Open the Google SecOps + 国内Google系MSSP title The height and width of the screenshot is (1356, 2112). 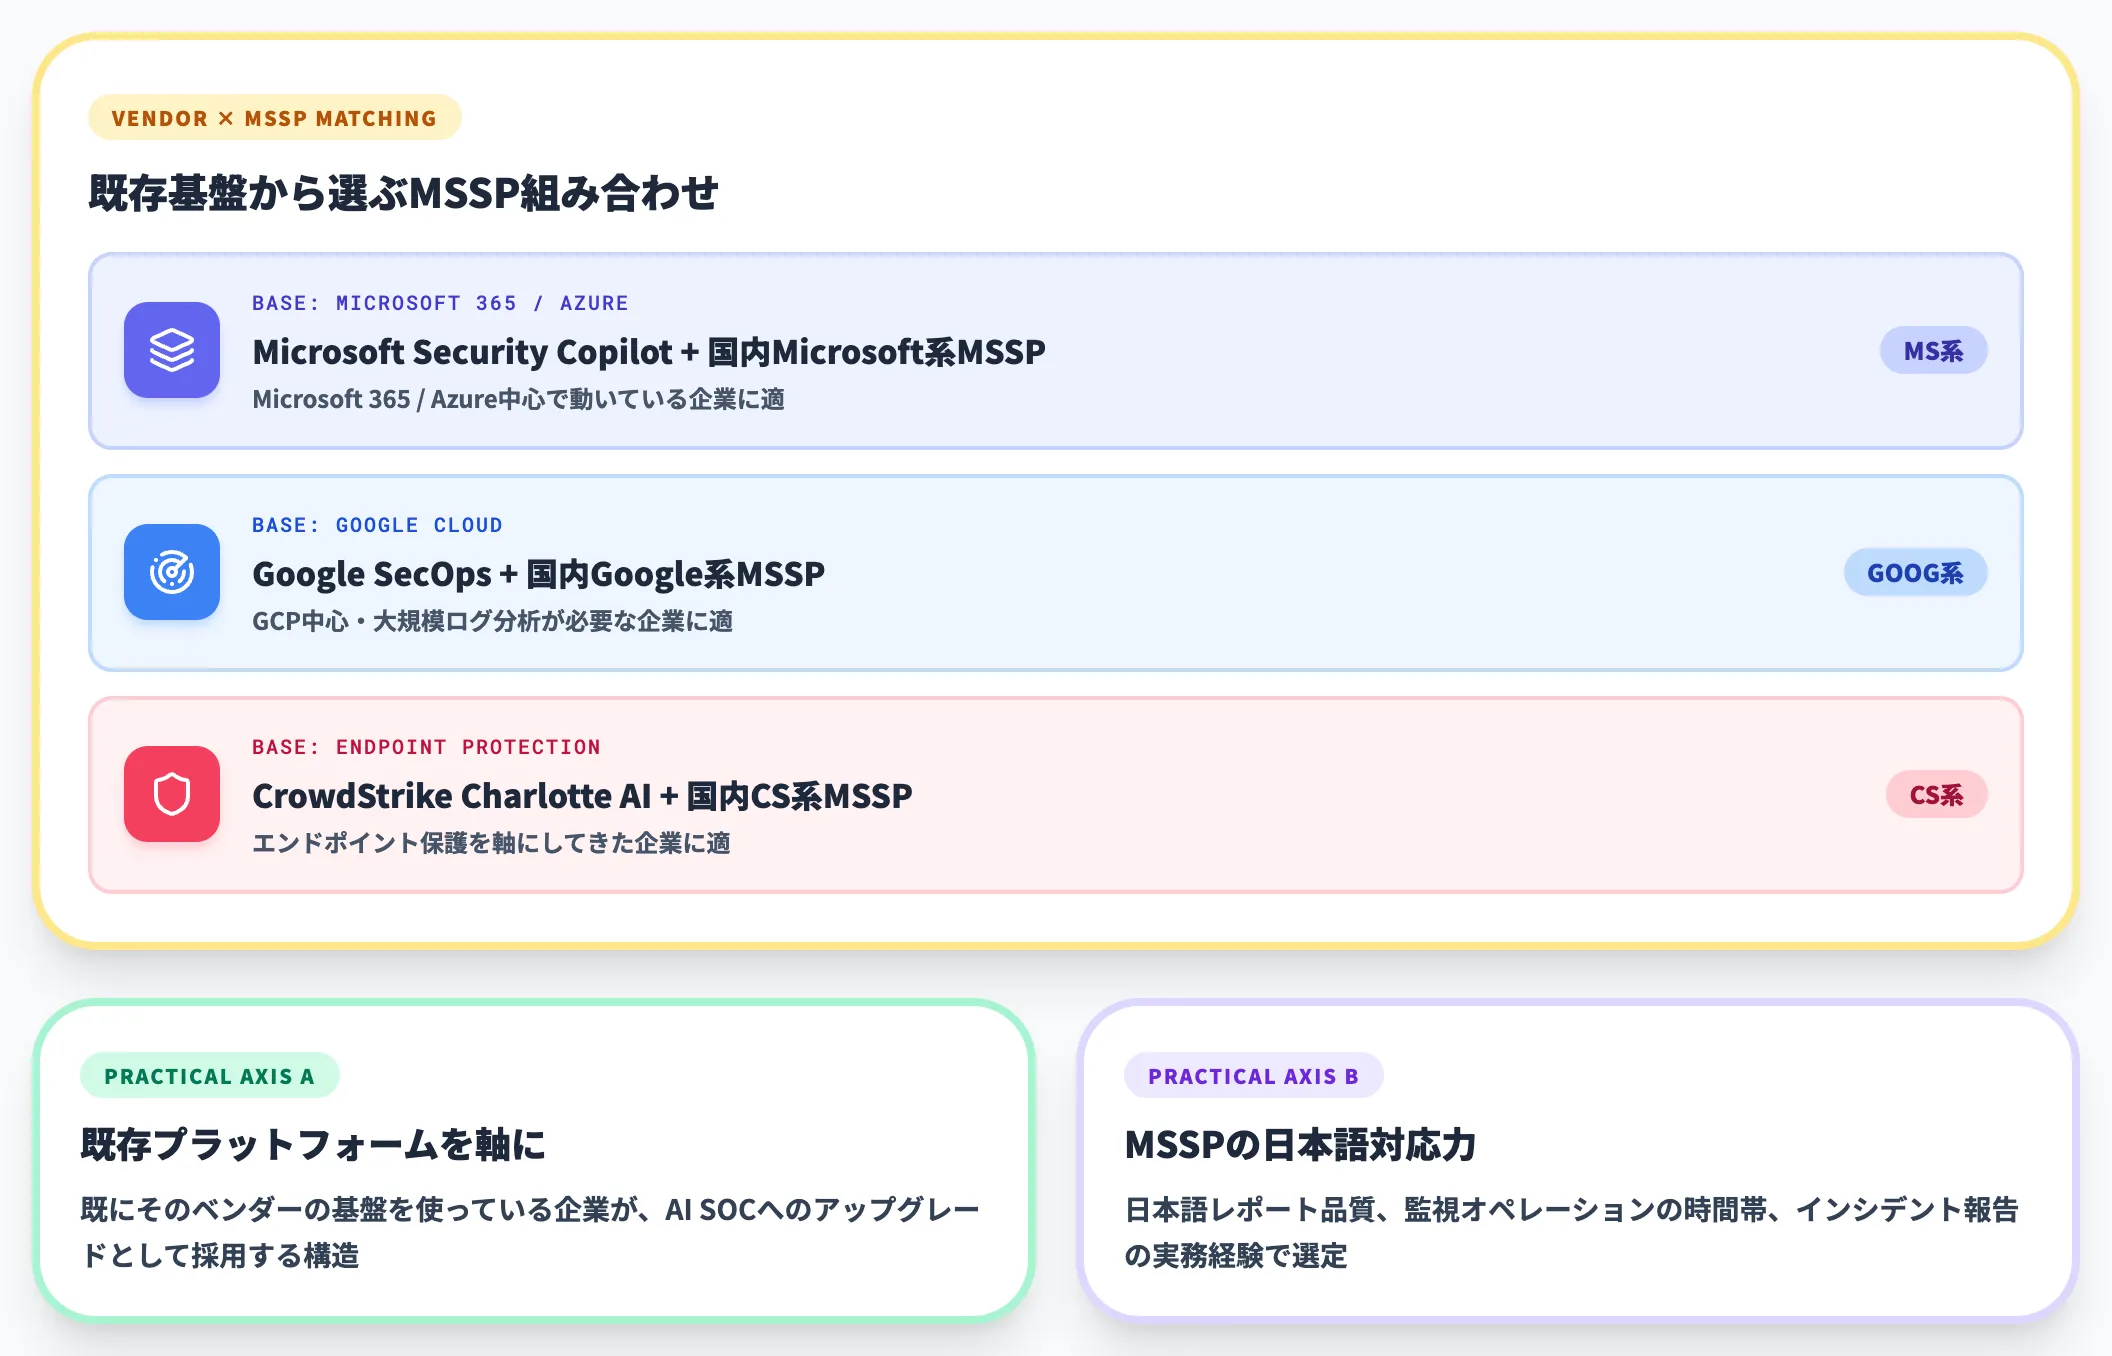tap(539, 574)
